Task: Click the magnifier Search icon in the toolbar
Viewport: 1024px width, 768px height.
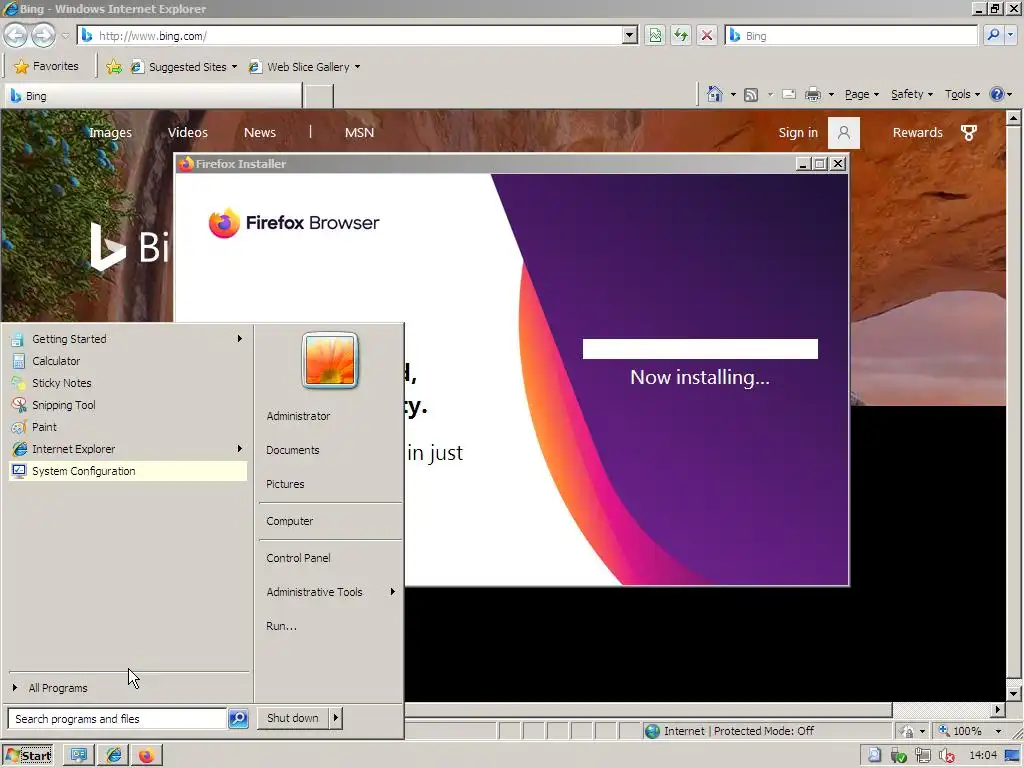Action: point(993,35)
